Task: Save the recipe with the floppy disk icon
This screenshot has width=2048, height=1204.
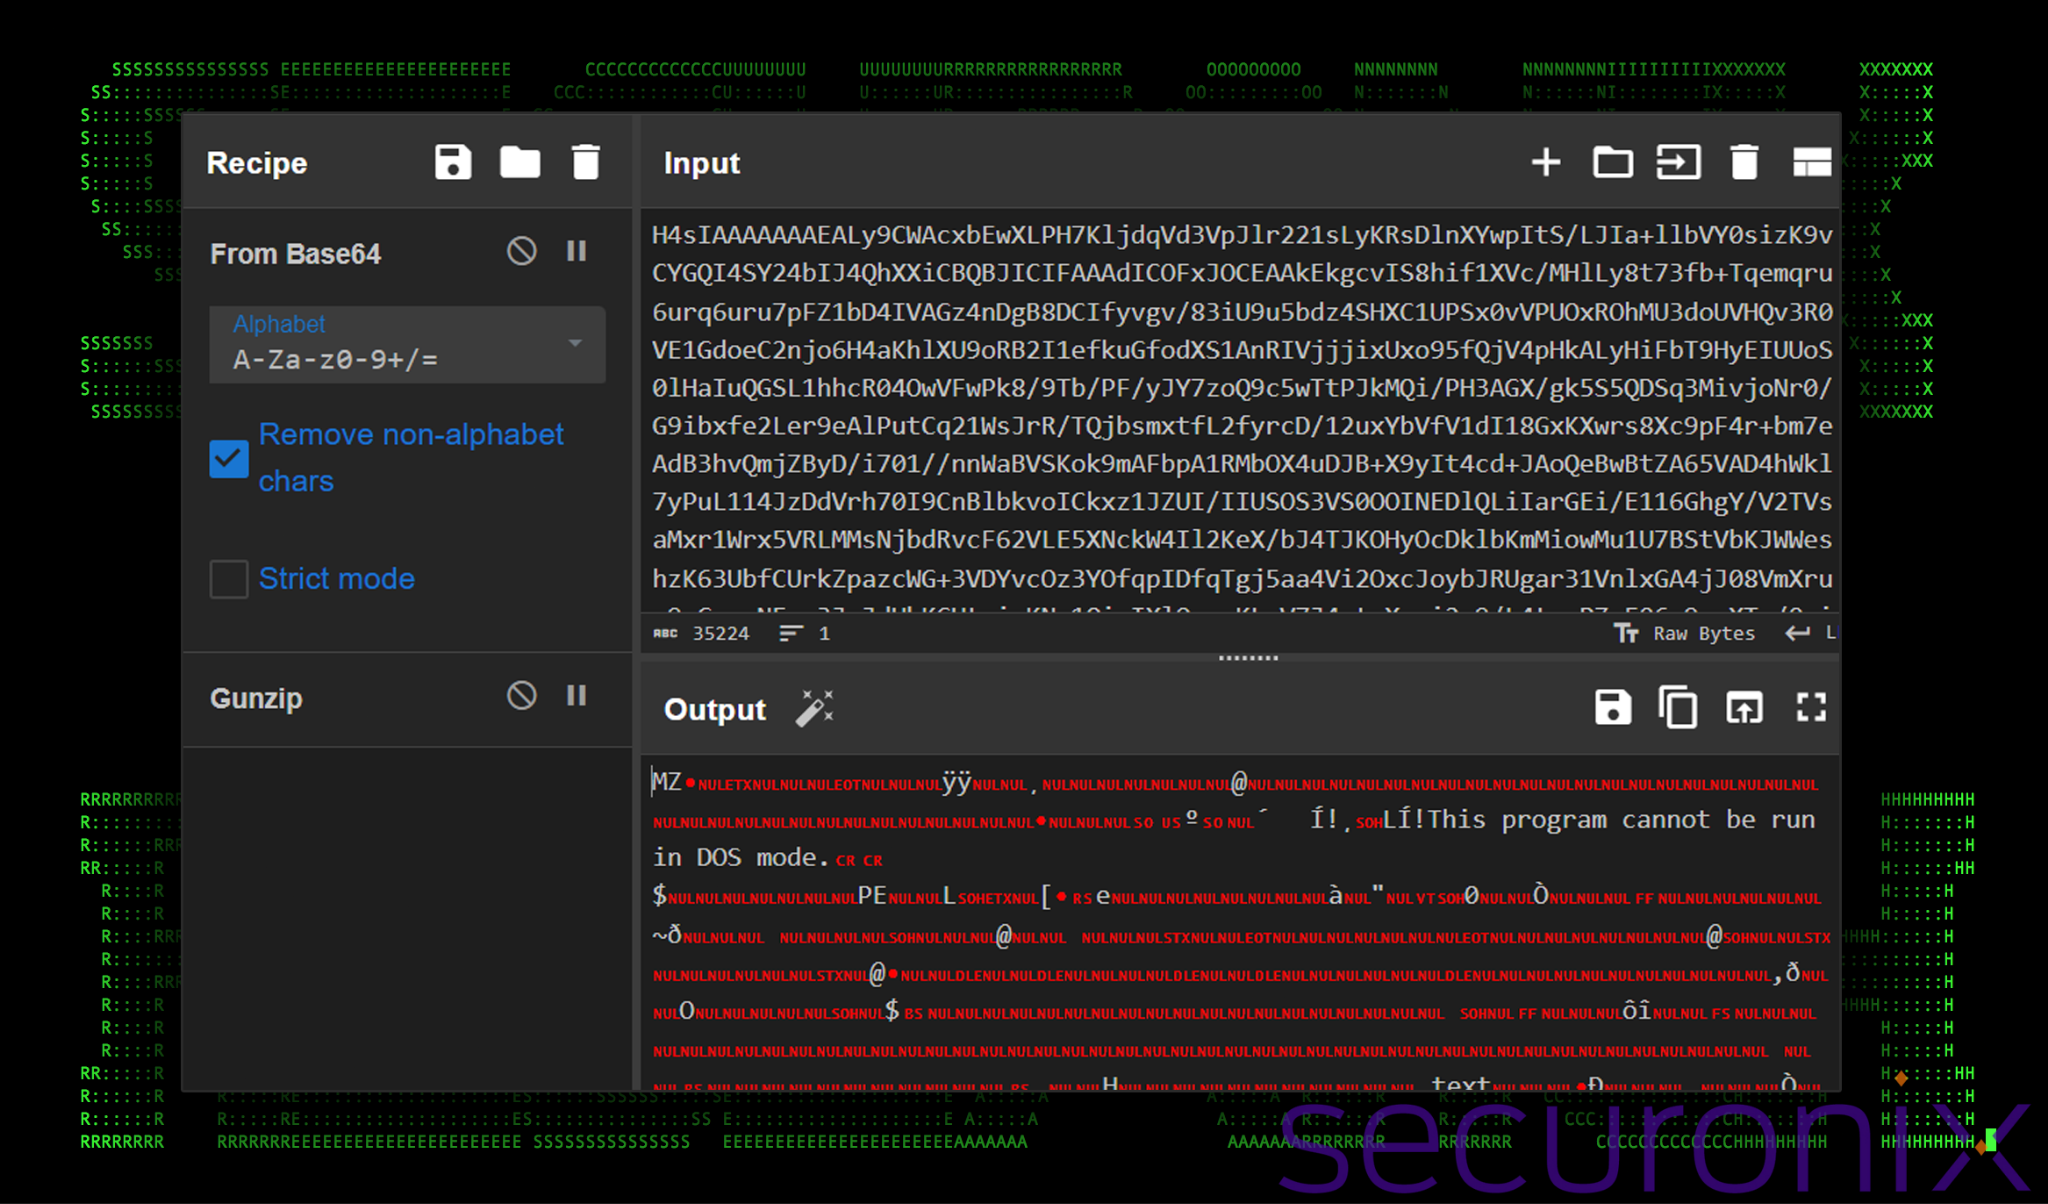Action: 453,162
